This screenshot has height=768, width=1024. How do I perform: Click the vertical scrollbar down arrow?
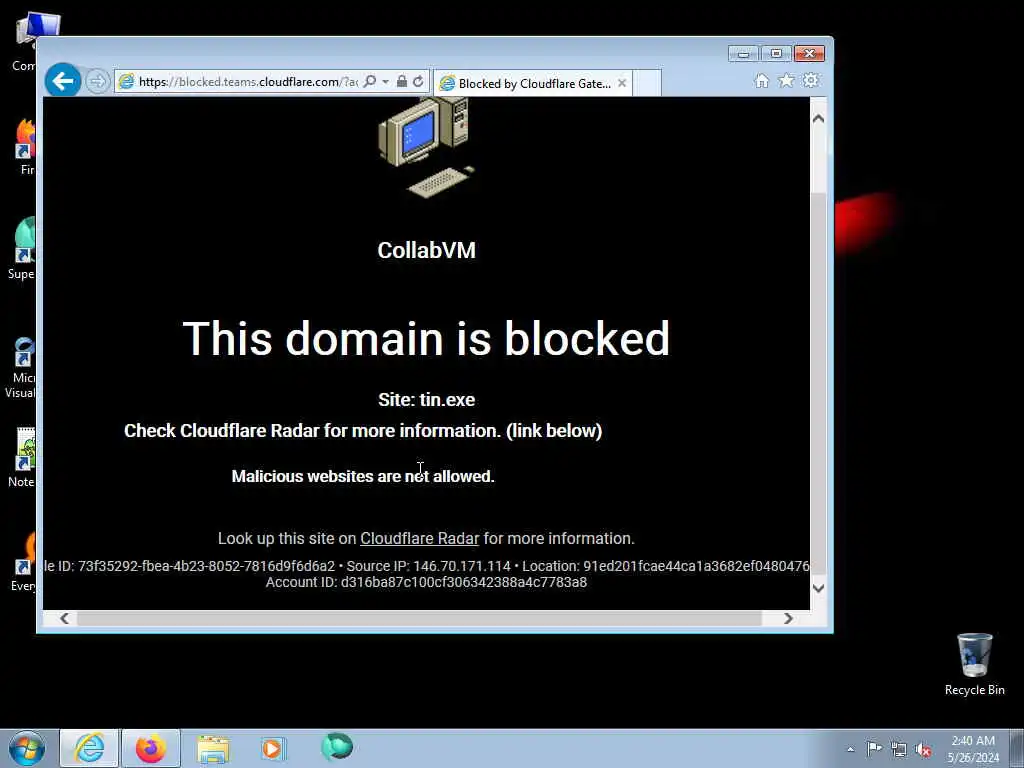pos(818,588)
